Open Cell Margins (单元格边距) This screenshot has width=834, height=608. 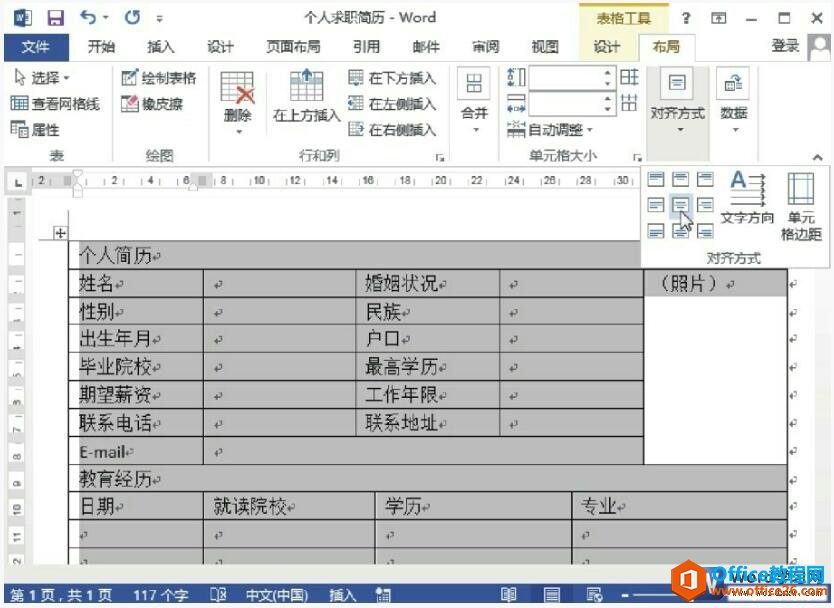801,206
